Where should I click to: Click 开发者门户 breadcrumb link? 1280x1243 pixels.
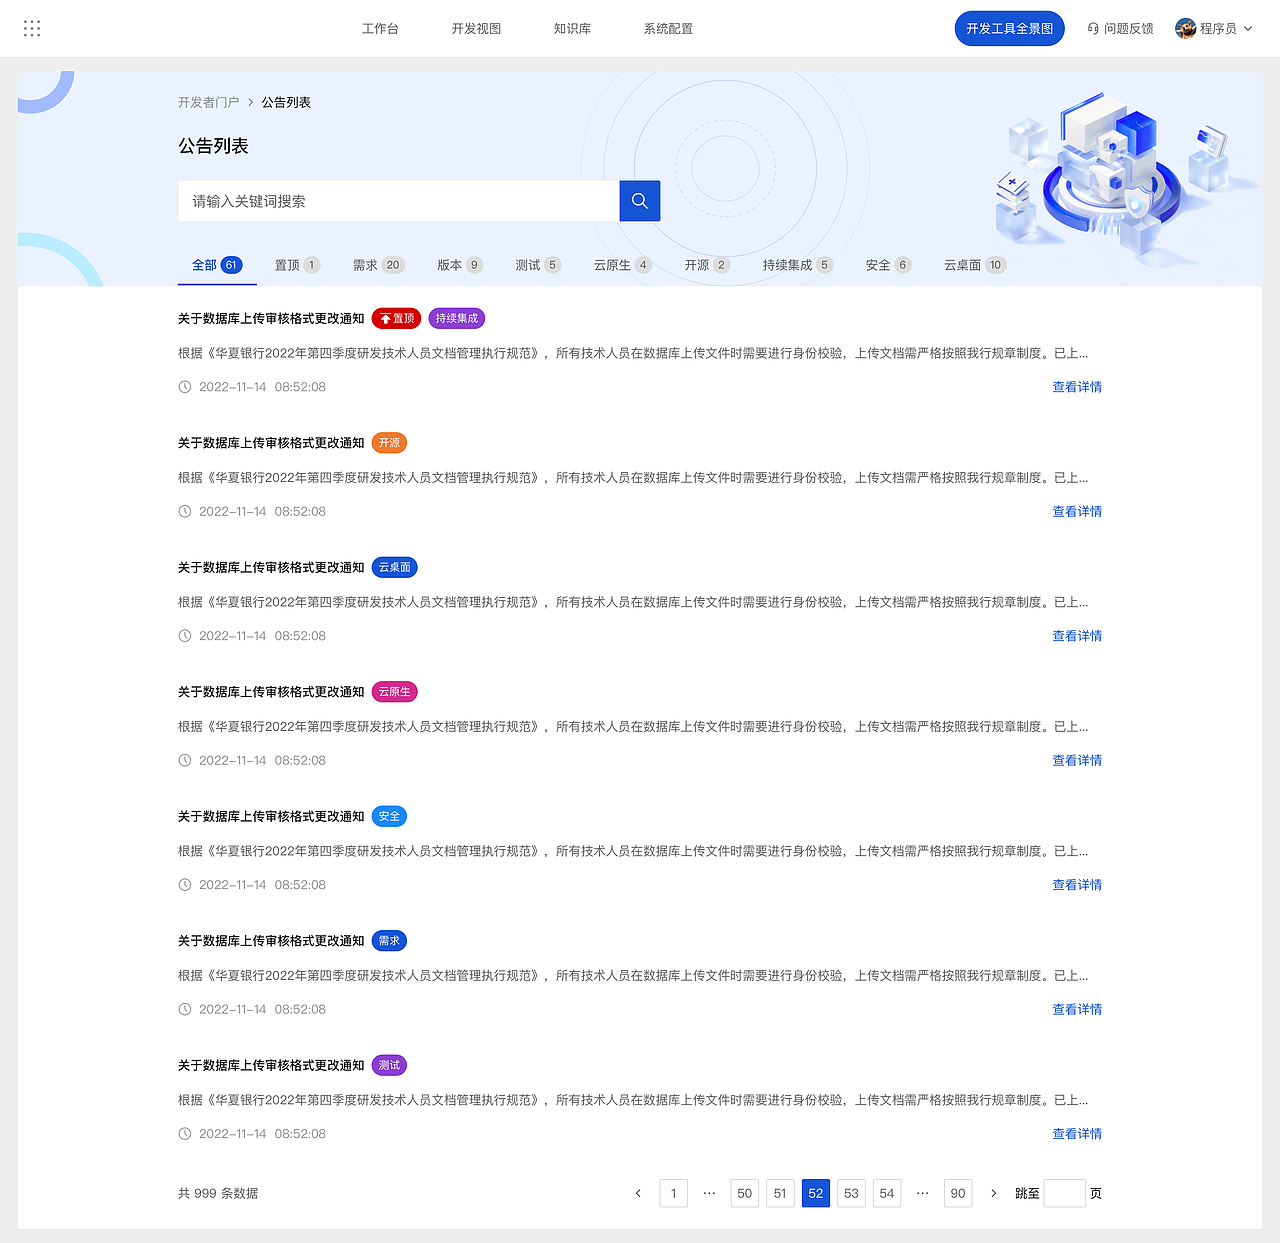click(208, 103)
